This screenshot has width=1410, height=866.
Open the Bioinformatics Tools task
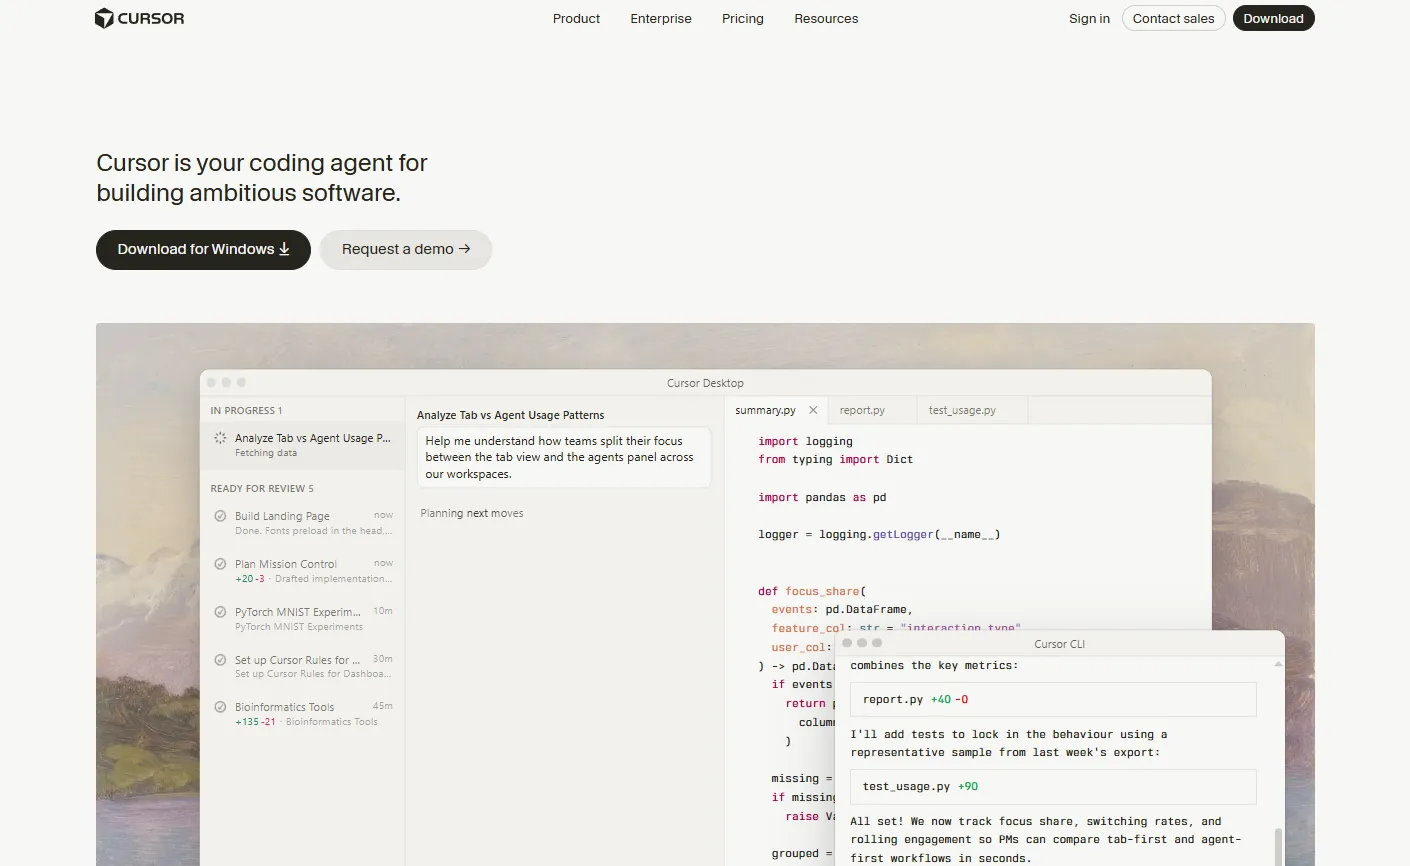point(302,714)
